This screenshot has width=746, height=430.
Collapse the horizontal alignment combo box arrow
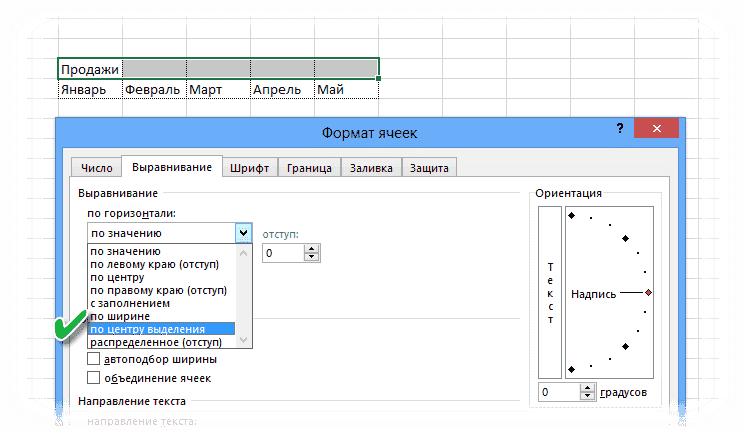click(244, 233)
